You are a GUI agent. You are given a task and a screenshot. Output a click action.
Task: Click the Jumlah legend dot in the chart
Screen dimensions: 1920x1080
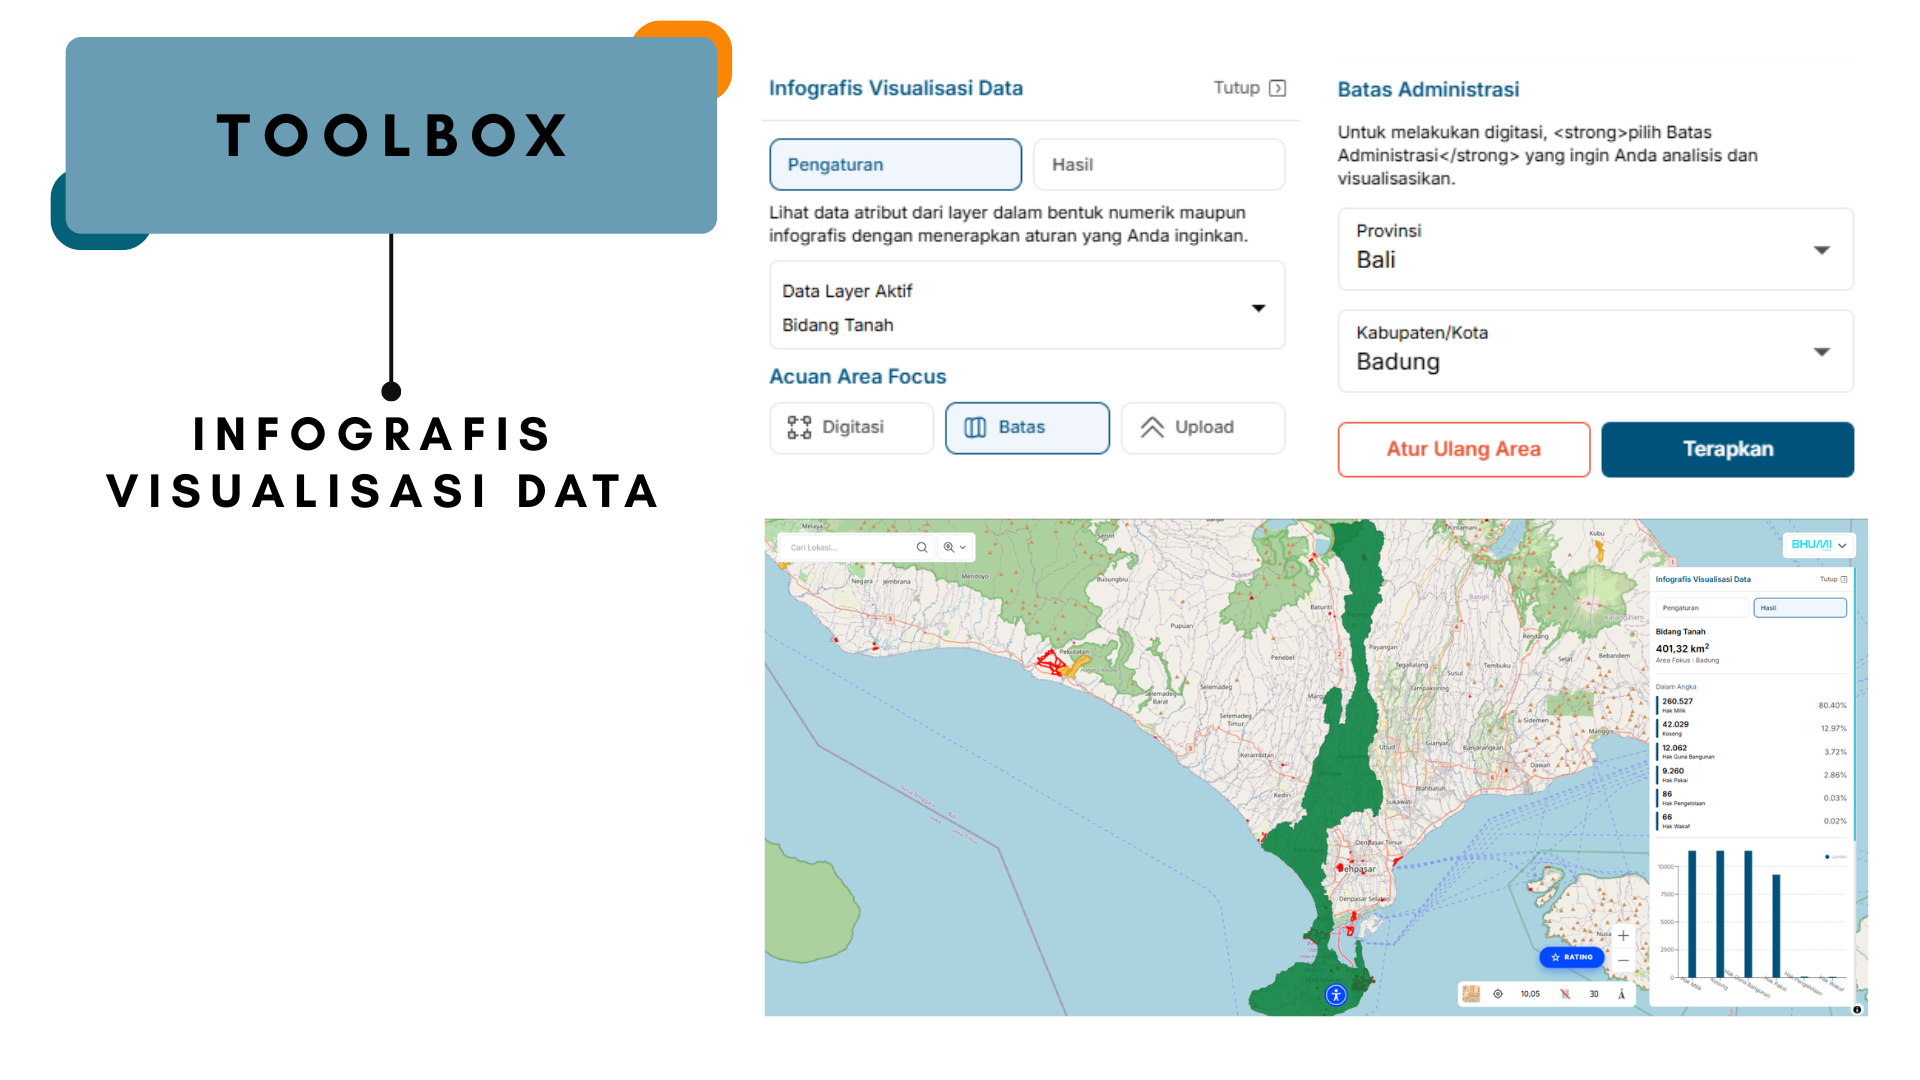tap(1827, 857)
